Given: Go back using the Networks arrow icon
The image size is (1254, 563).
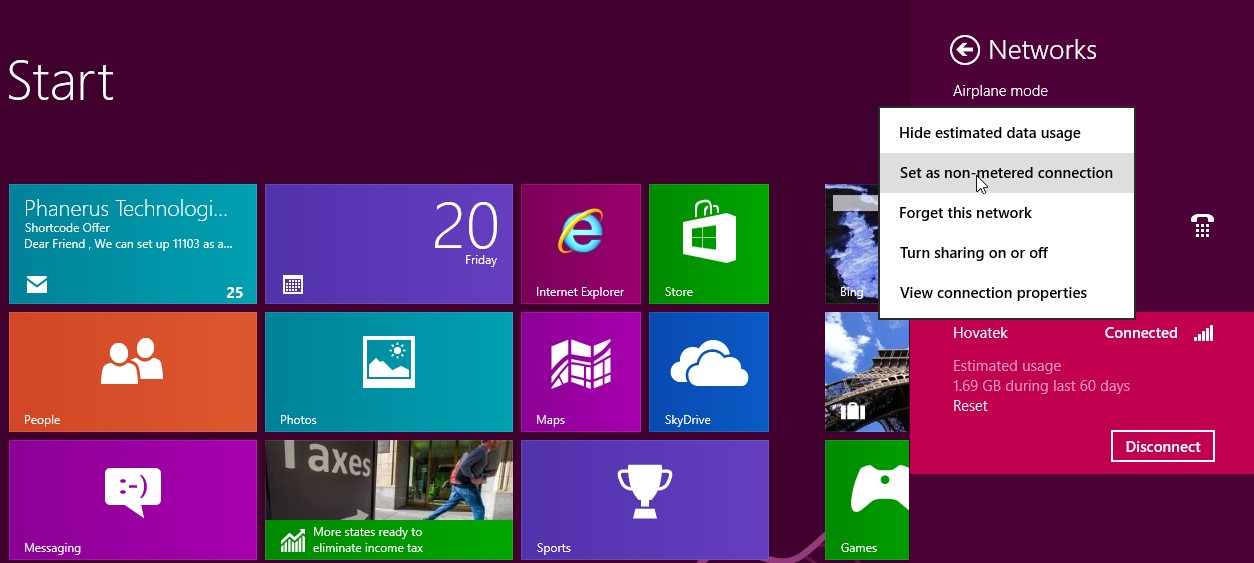Looking at the screenshot, I should tap(965, 50).
